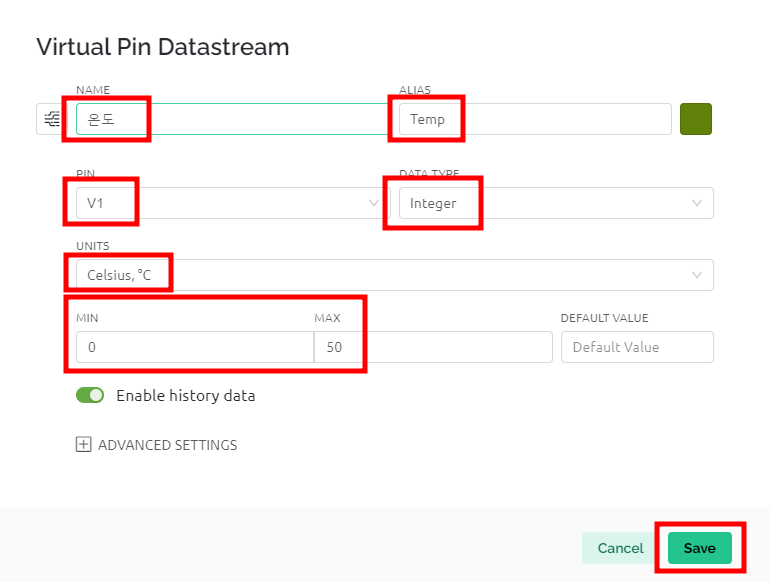Cancel the datastream dialog
Screen dimensions: 770x582
click(x=620, y=548)
